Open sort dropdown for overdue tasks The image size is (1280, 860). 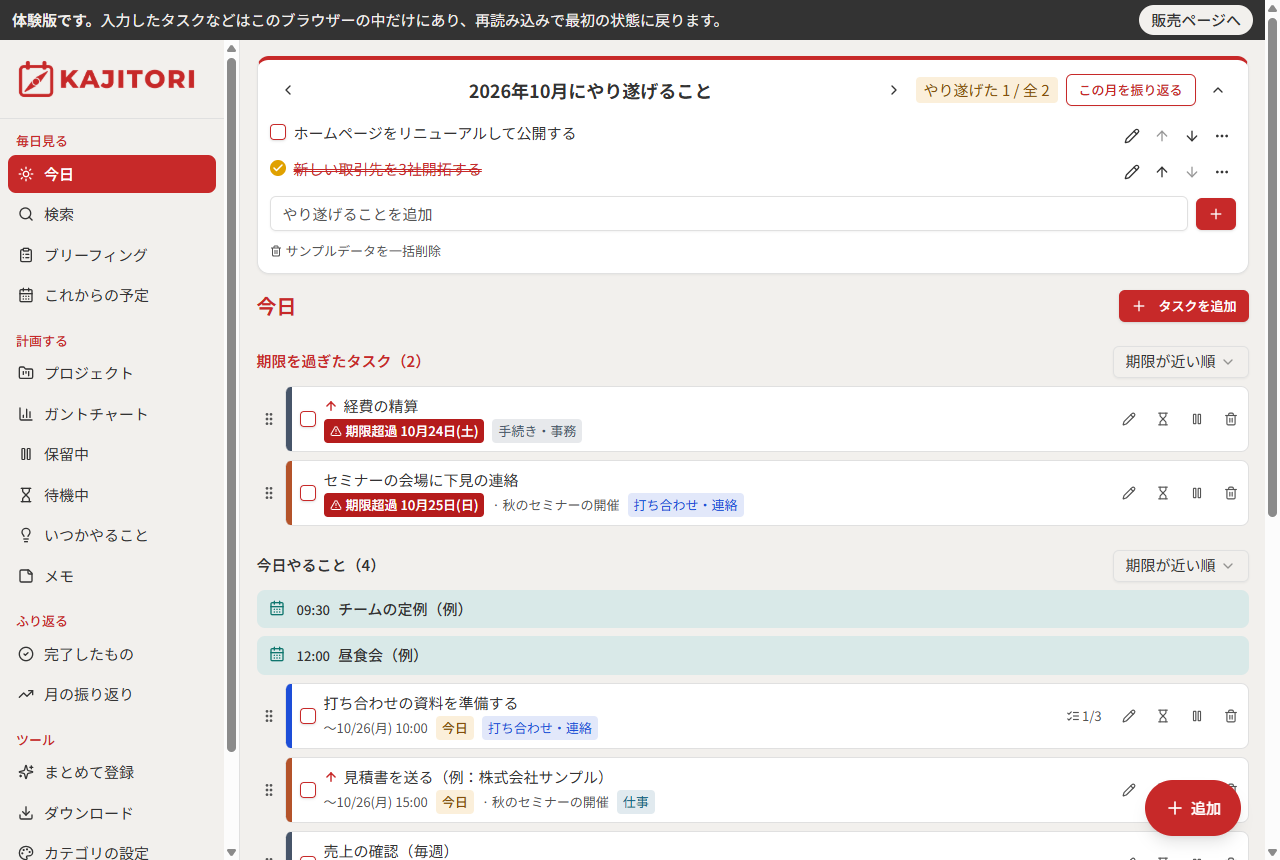[1181, 362]
